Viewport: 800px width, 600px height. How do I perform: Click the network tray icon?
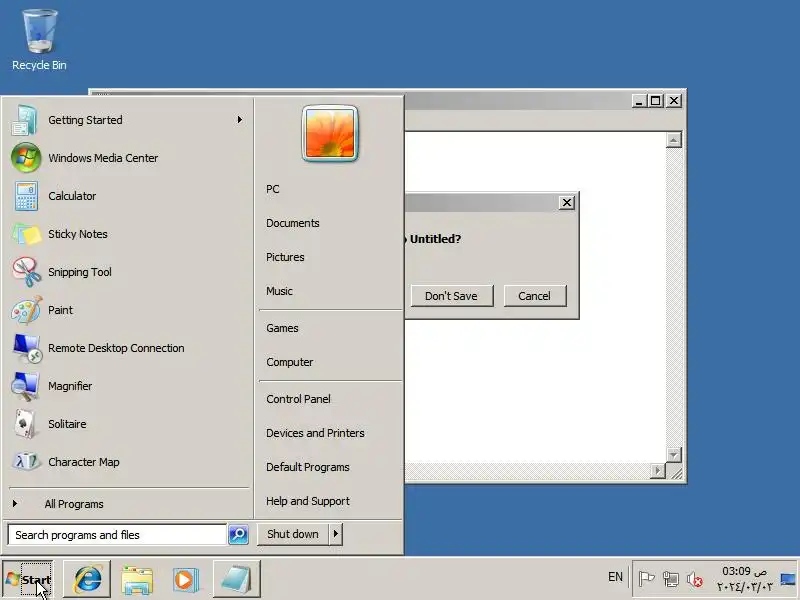click(x=670, y=579)
